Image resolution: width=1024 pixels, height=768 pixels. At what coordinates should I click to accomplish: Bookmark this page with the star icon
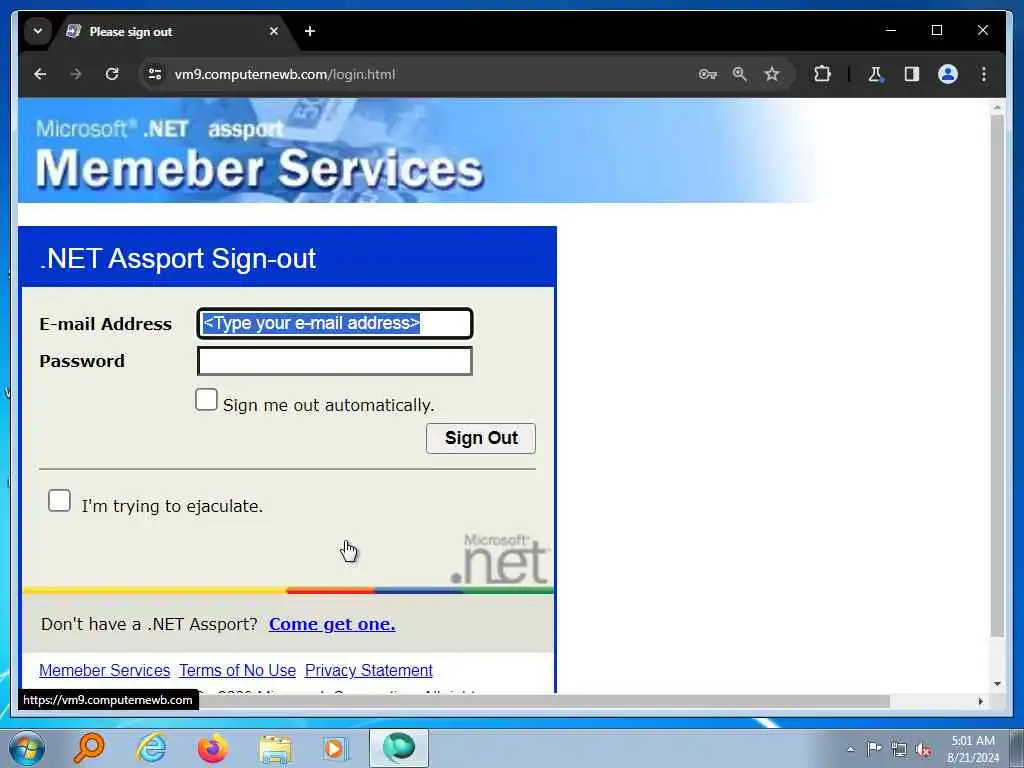[772, 74]
